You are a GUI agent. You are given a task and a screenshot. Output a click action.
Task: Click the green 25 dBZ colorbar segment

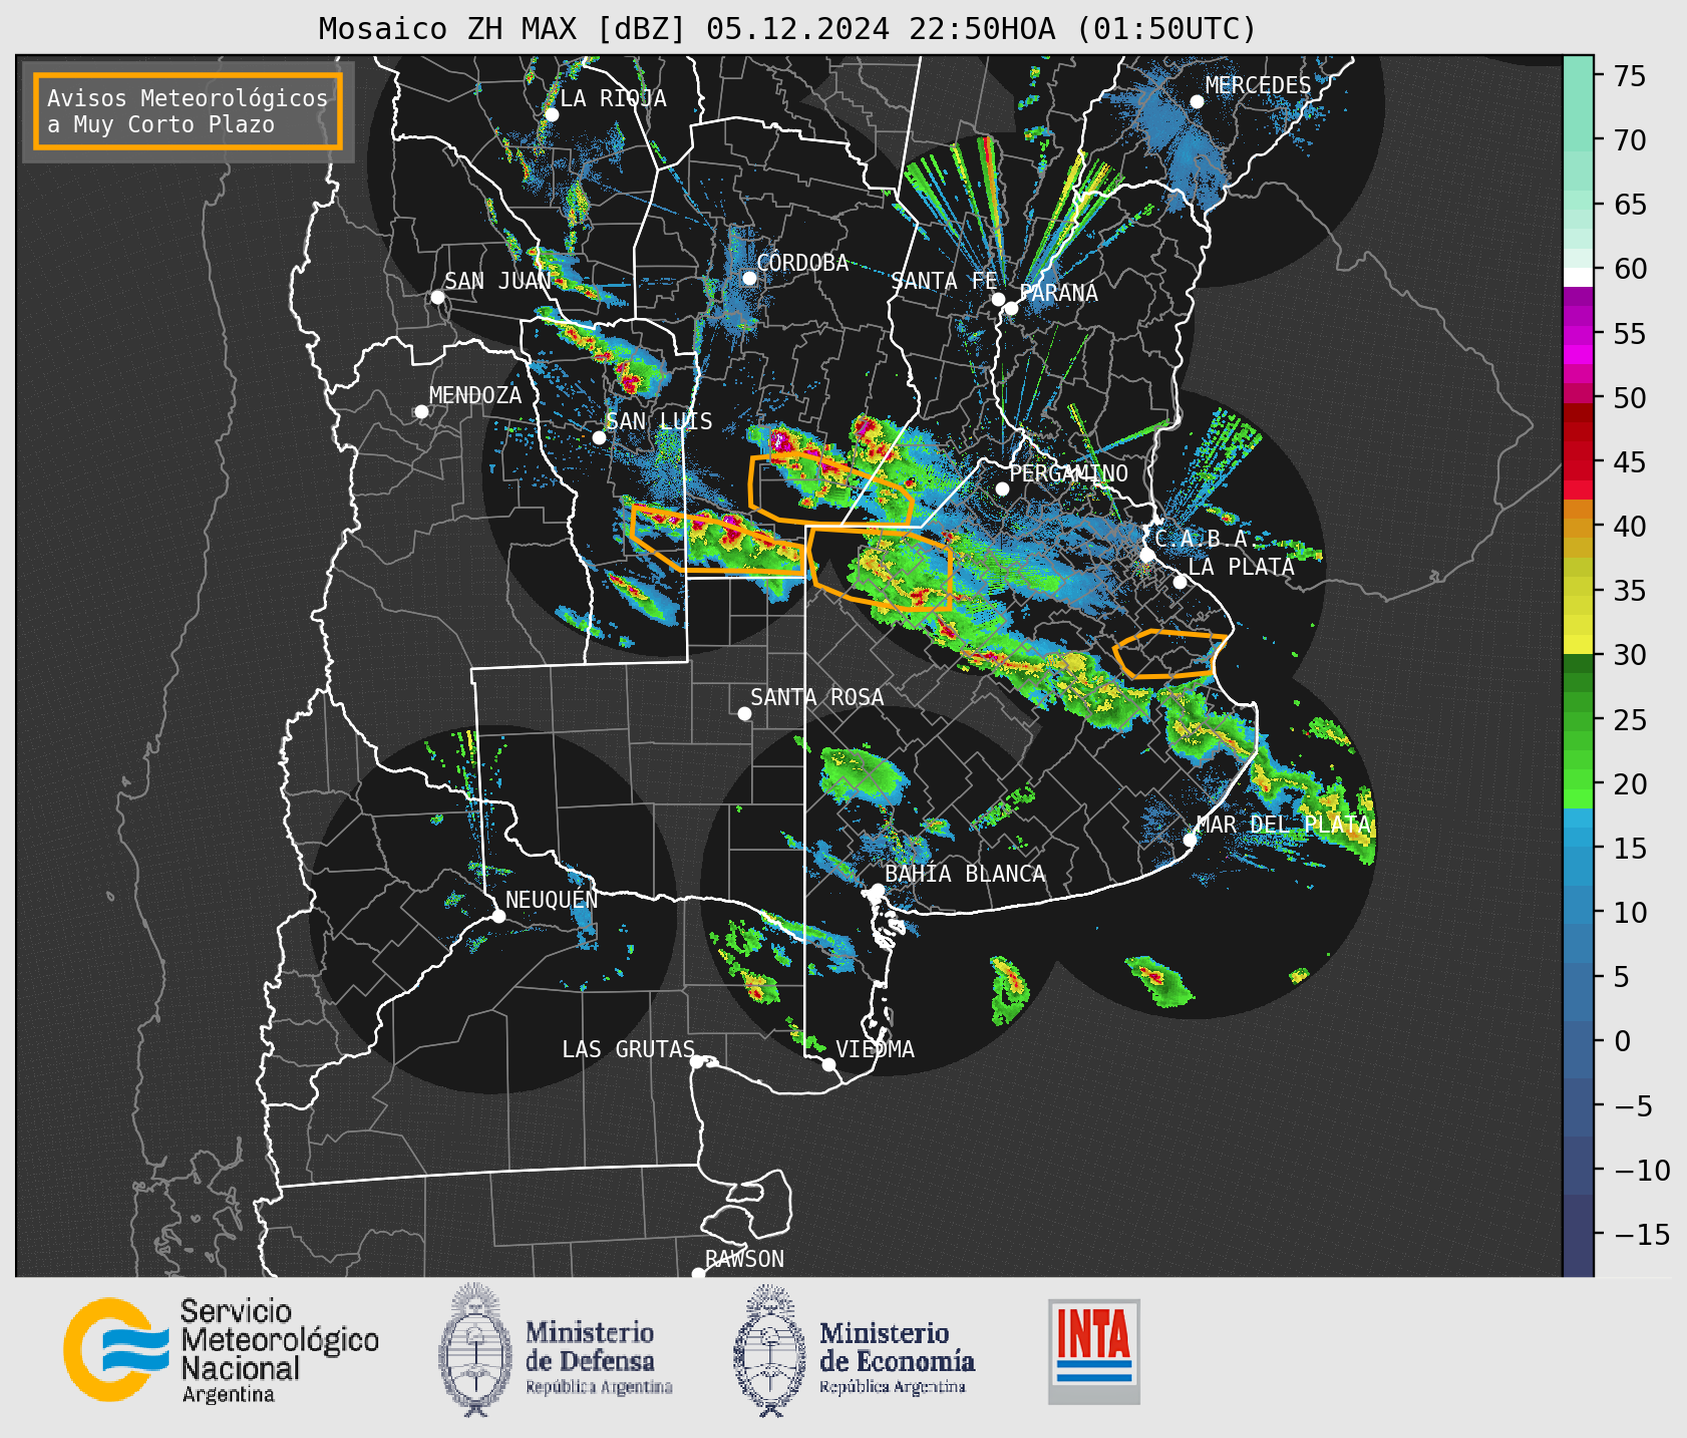point(1578,719)
